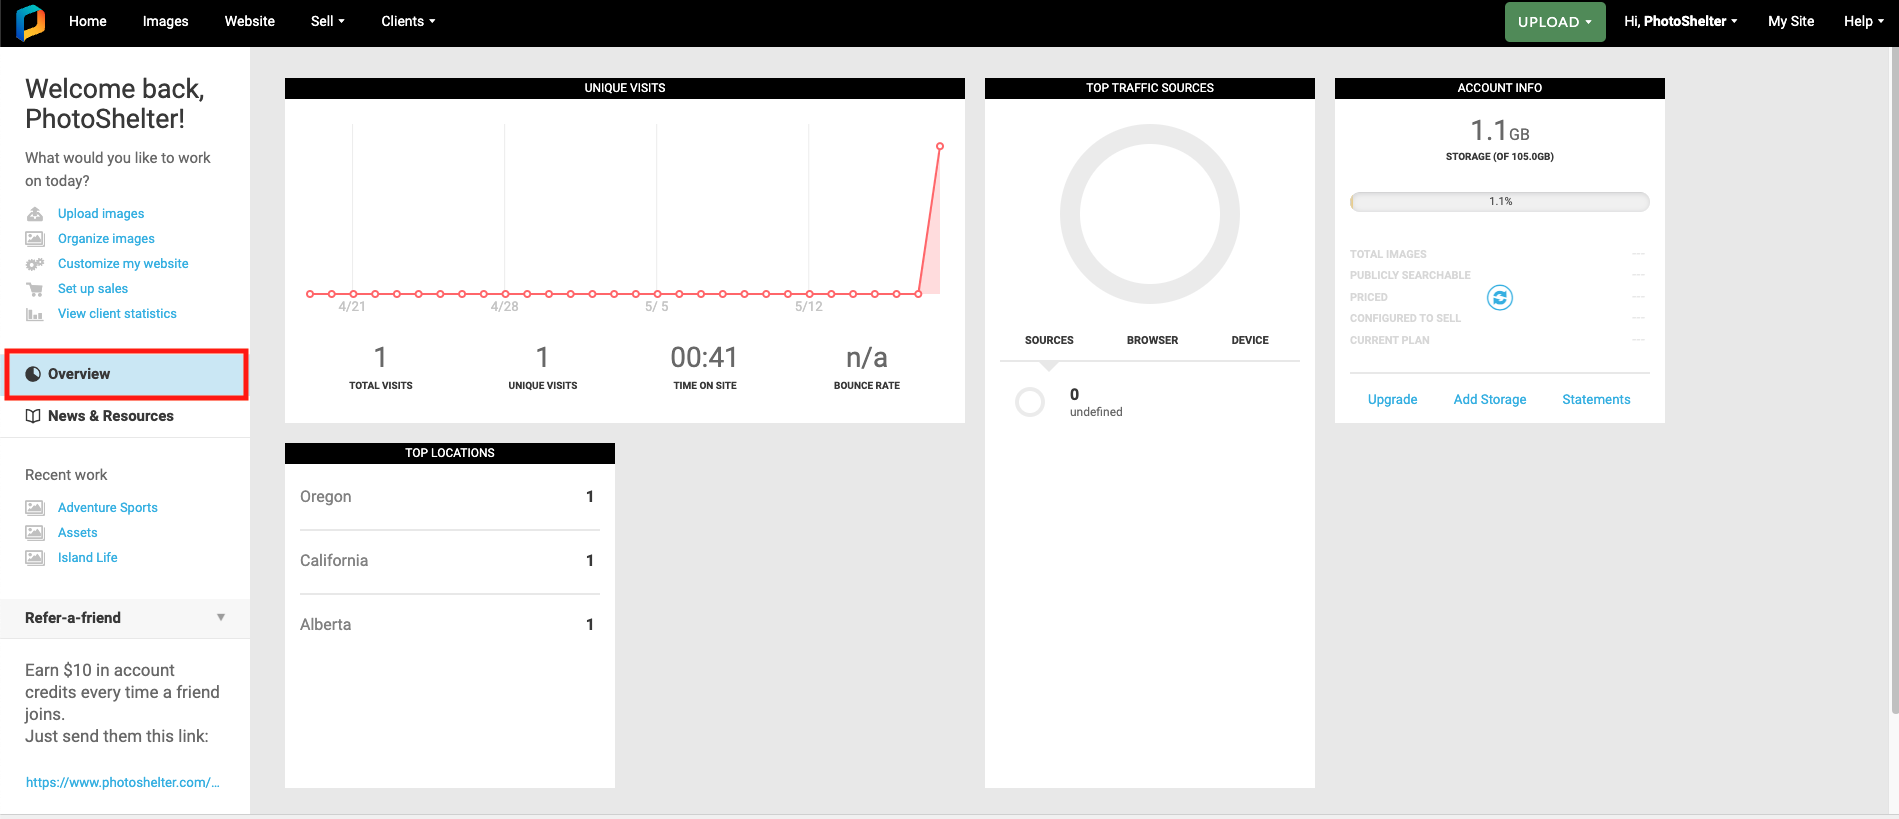Click the Organize images picture icon
Viewport: 1899px width, 819px height.
(x=35, y=239)
